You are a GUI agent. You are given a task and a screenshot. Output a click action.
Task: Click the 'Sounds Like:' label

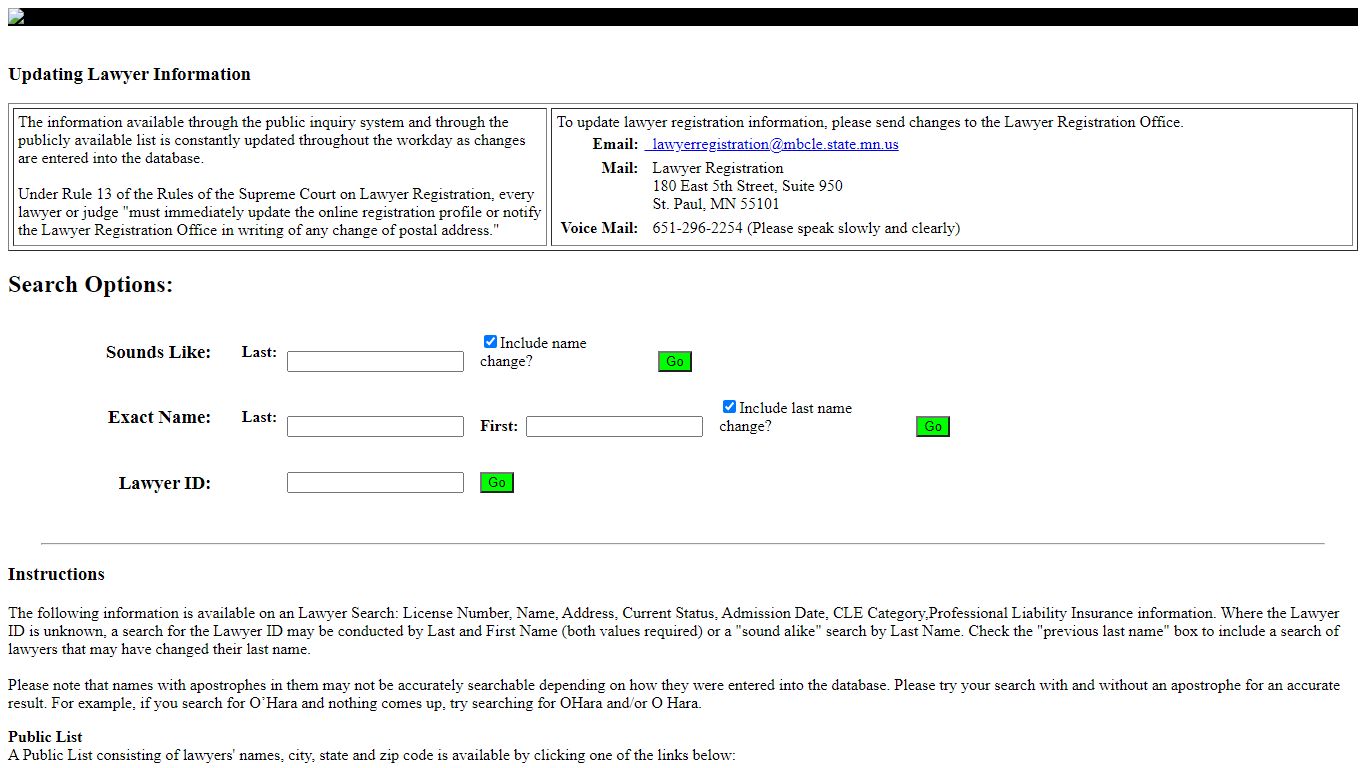tap(159, 352)
